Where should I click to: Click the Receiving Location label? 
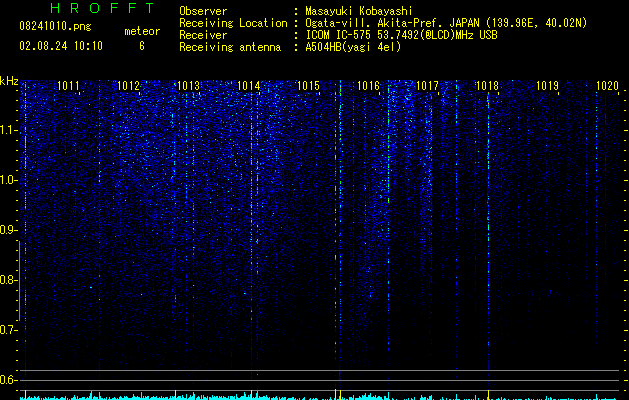[233, 23]
